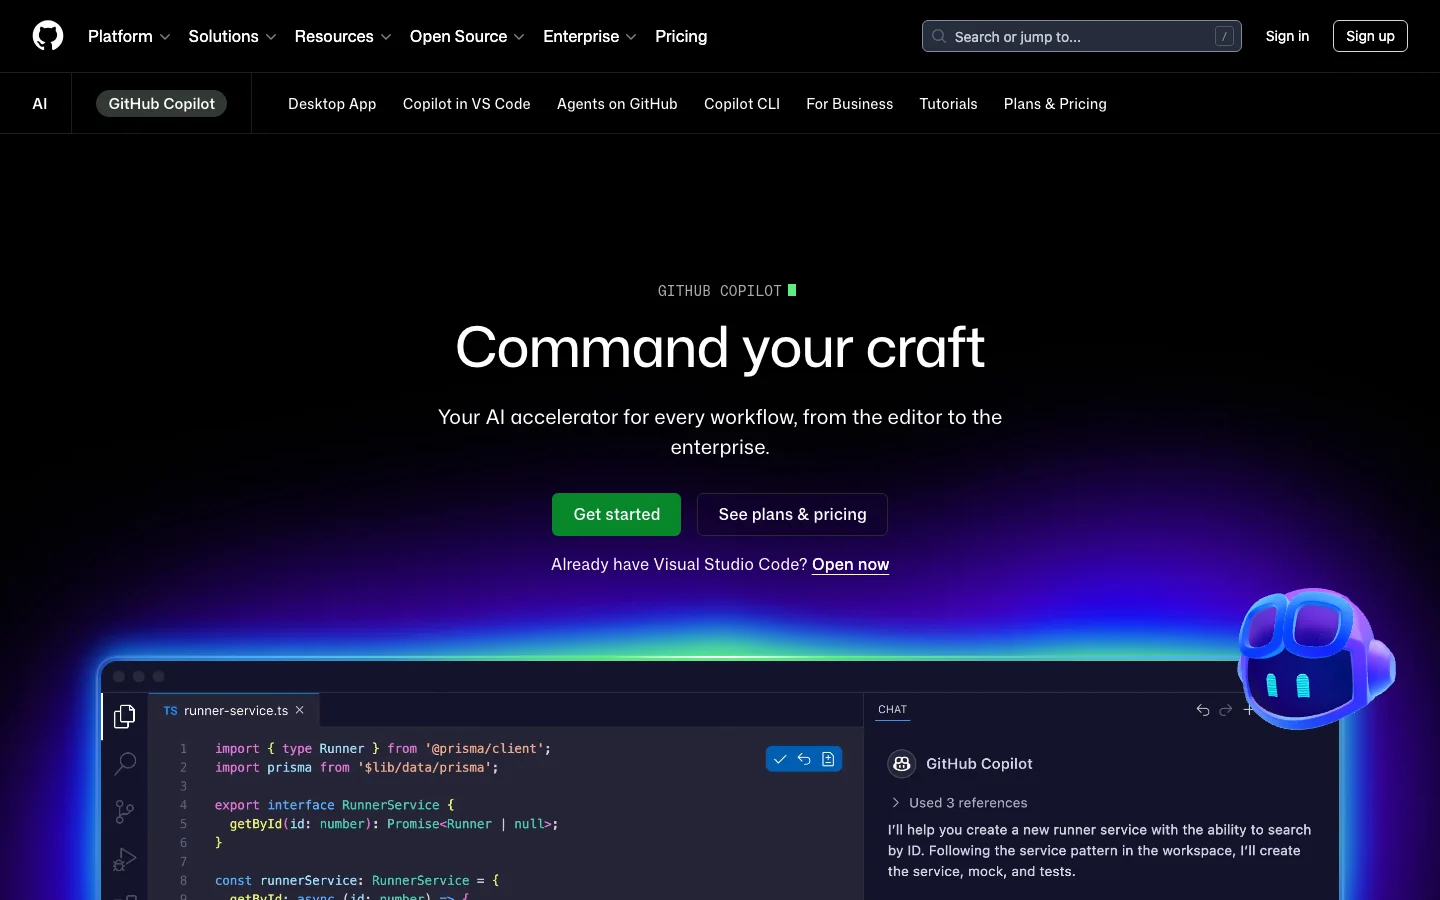Click the GitHub Copilot chat avatar
This screenshot has width=1440, height=900.
[x=902, y=764]
